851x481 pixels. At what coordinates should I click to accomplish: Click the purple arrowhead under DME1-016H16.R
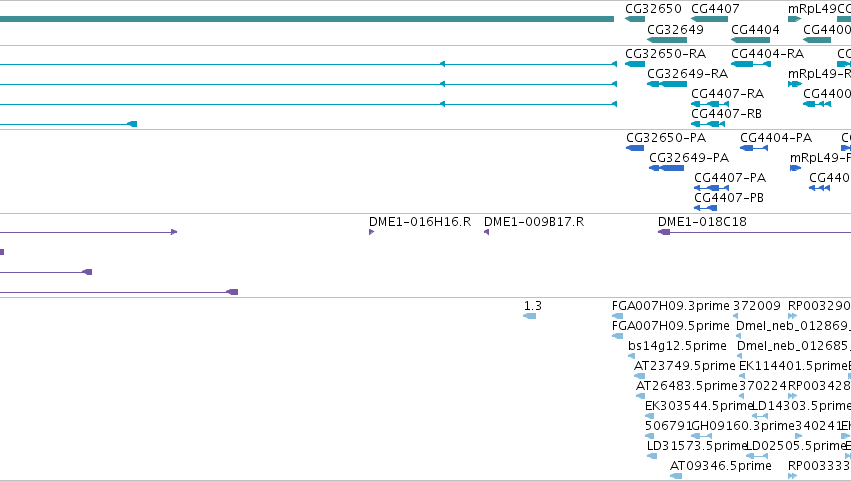click(x=371, y=232)
